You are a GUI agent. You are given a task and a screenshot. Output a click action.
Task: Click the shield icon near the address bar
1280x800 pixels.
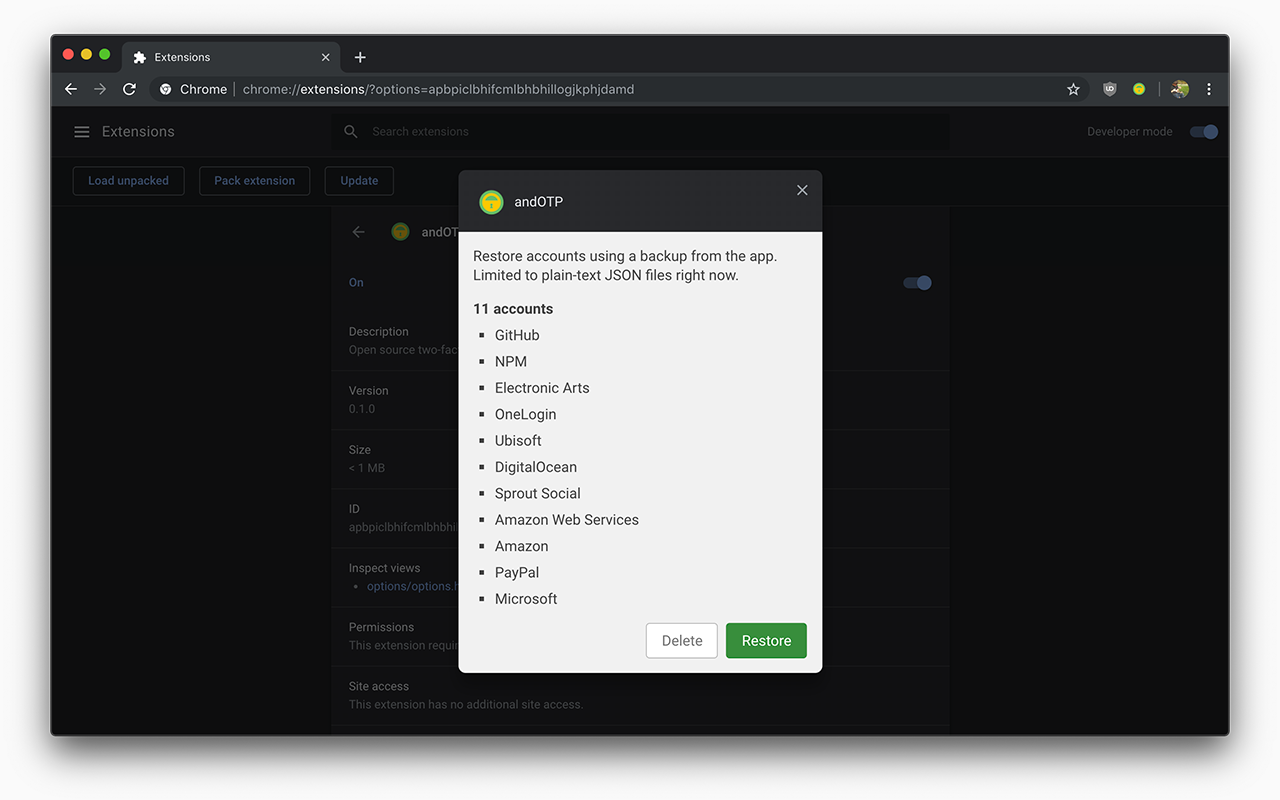pos(1109,89)
